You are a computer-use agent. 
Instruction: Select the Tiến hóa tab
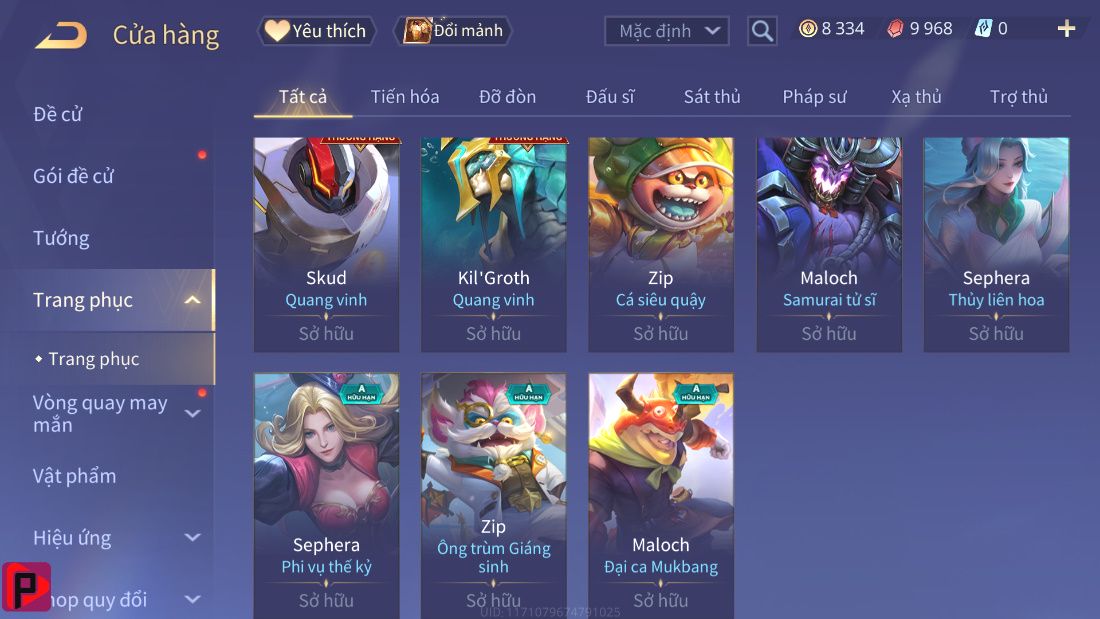coord(405,97)
